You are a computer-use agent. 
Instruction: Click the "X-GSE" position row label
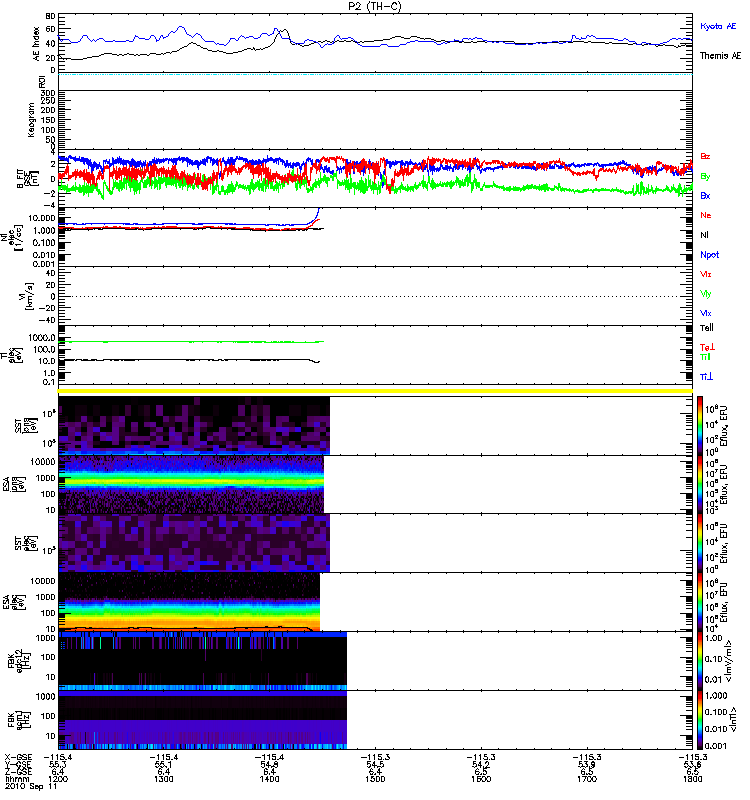click(x=18, y=758)
